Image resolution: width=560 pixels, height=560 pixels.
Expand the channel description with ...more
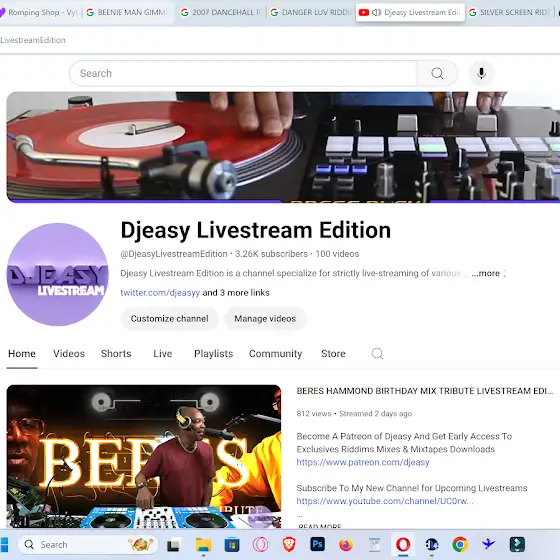[x=485, y=274]
